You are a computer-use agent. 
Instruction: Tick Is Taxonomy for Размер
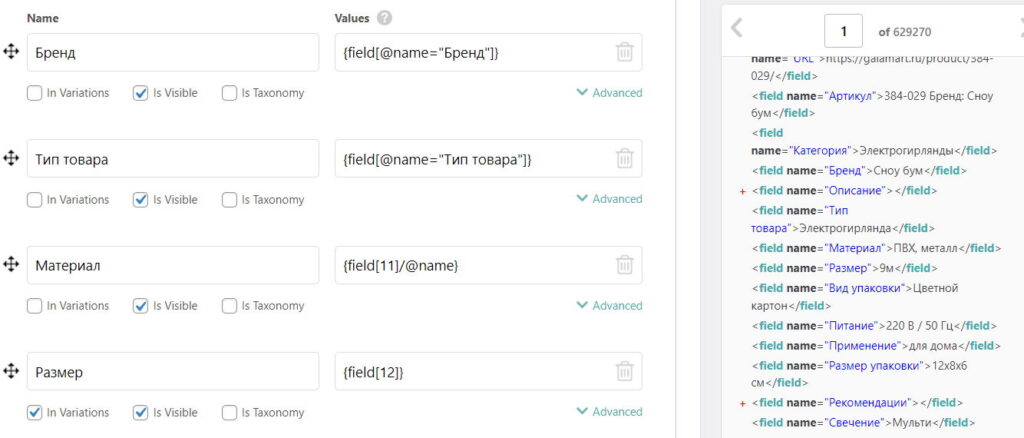229,412
